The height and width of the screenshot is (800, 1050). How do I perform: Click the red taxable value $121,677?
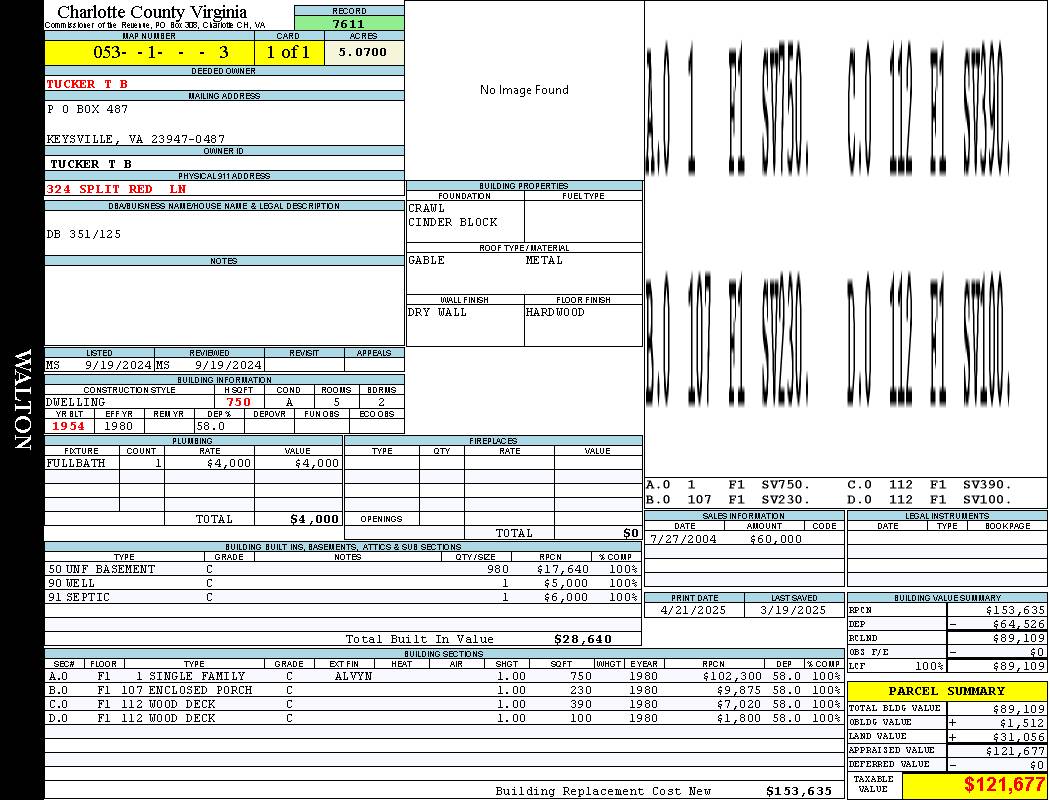pos(1004,784)
